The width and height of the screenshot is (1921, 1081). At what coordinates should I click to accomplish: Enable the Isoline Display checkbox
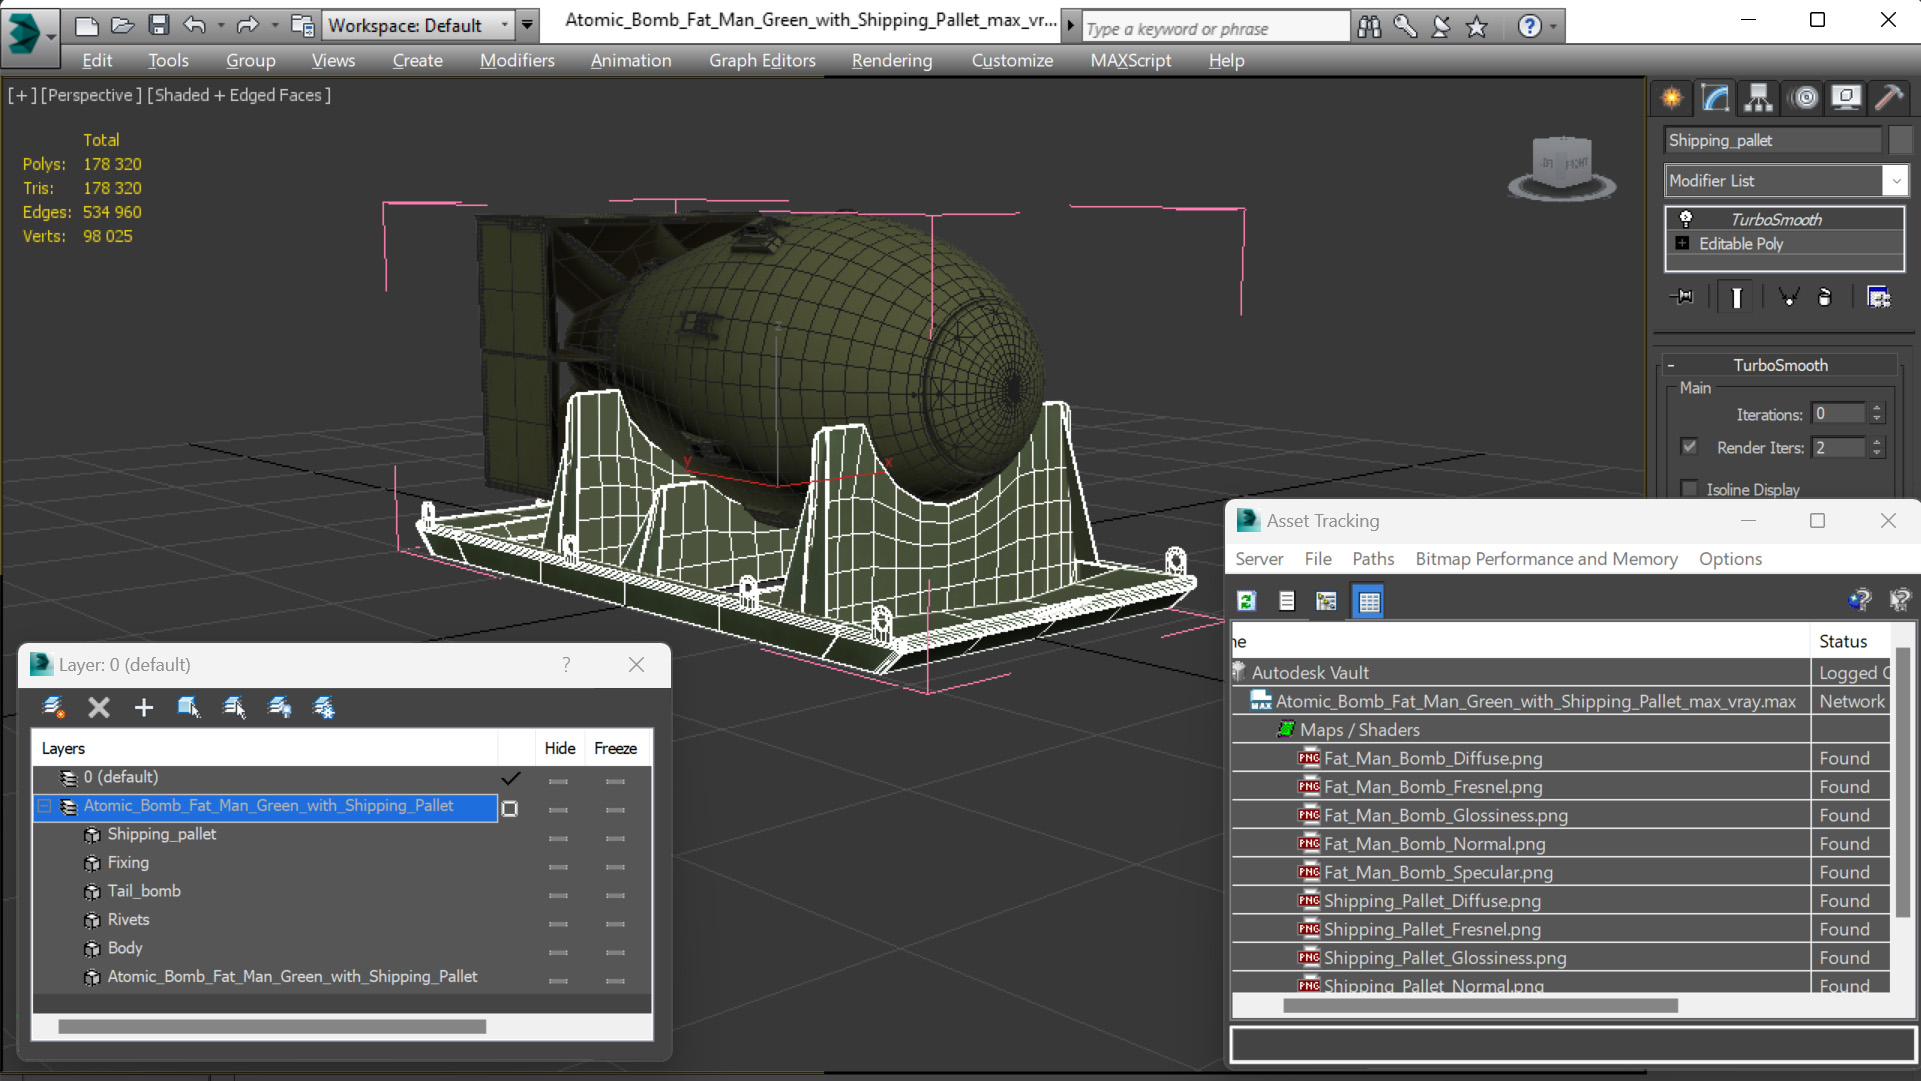(1689, 489)
